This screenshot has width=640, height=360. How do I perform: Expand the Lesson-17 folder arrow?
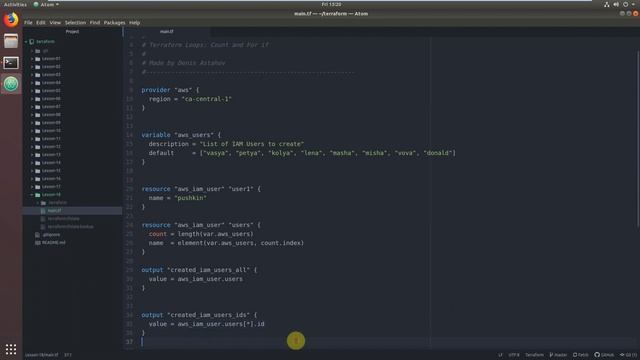(32, 187)
